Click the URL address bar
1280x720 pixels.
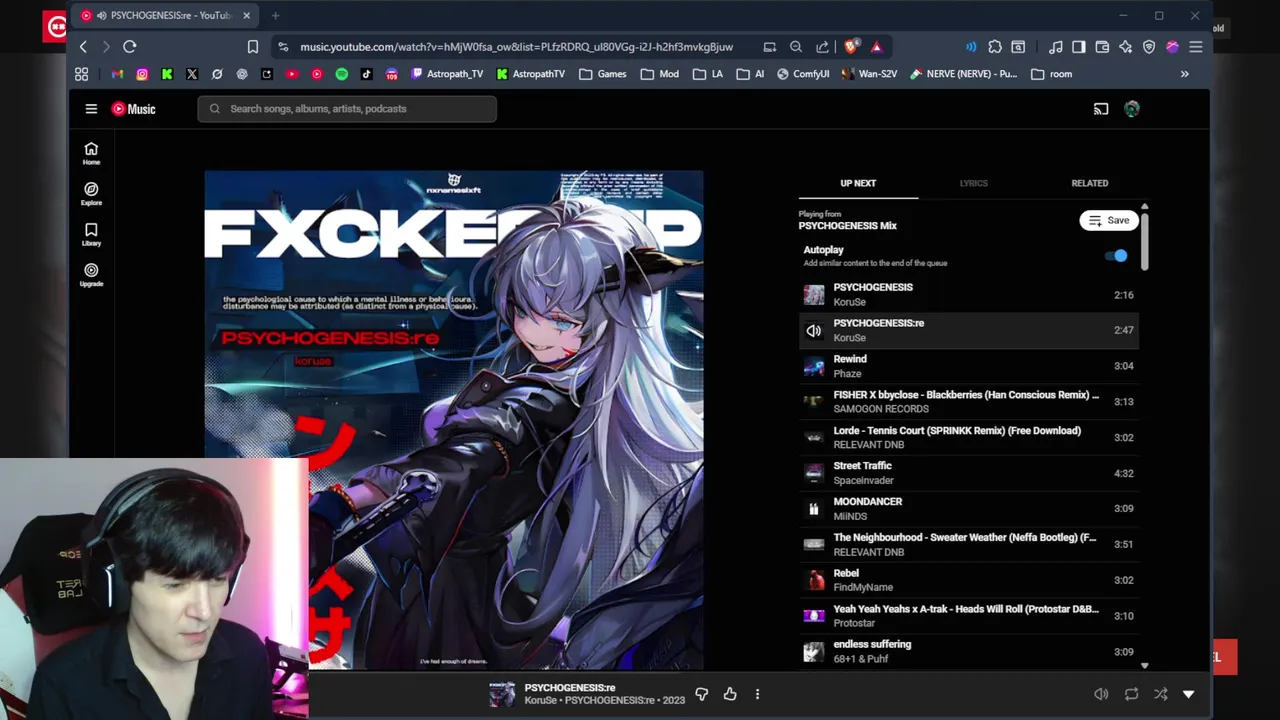click(516, 47)
